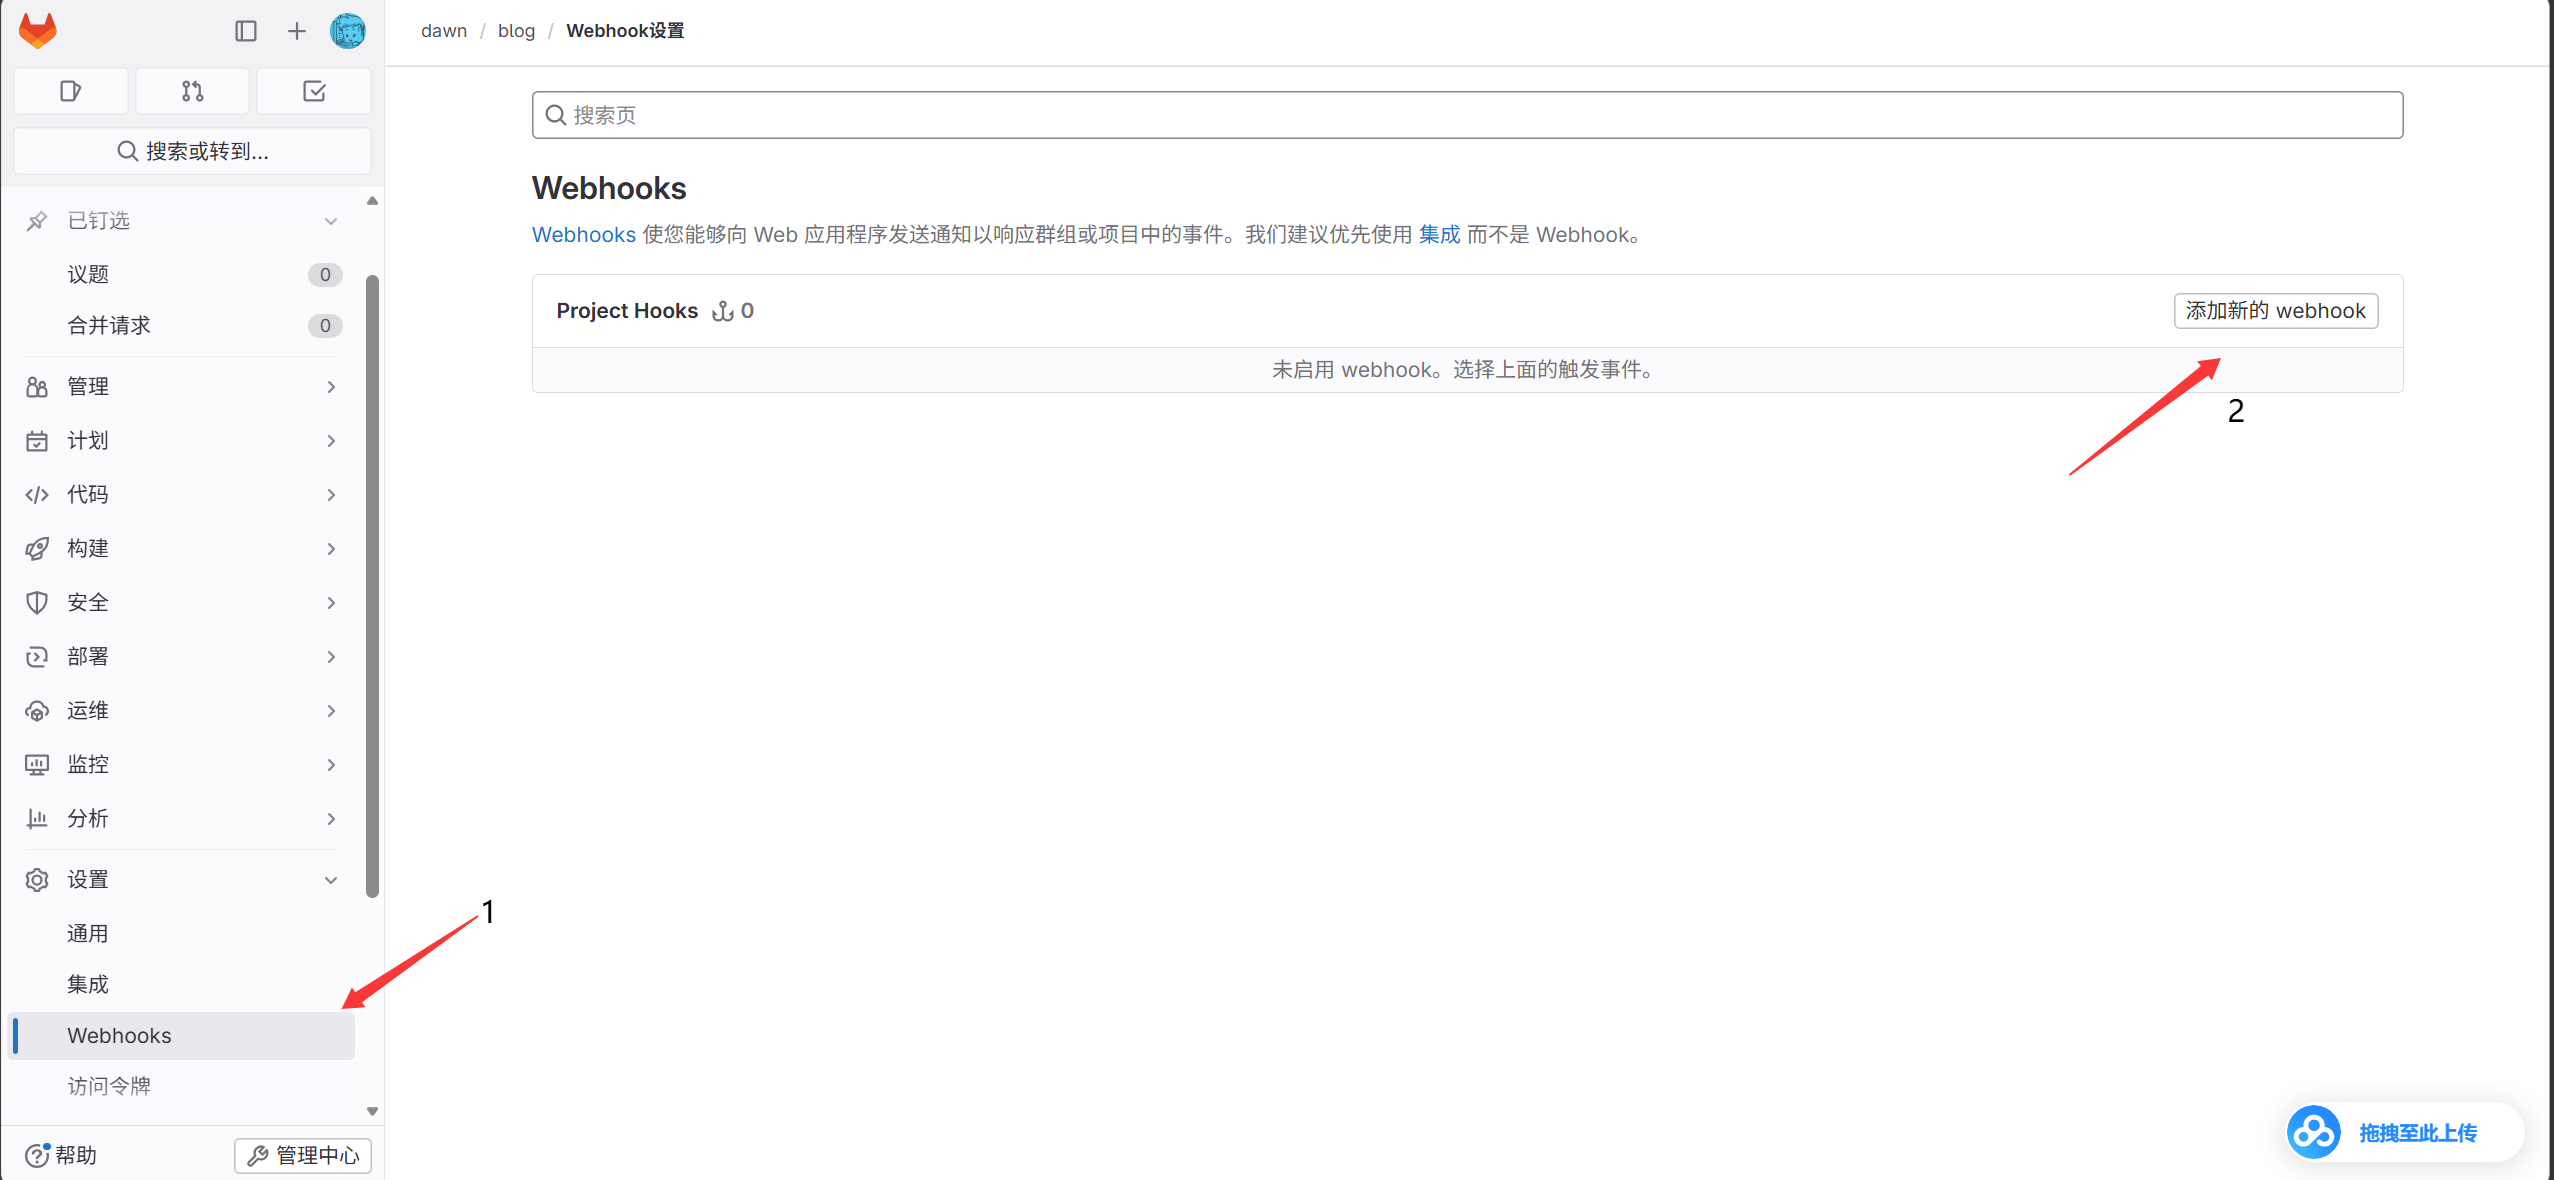Viewport: 2554px width, 1180px height.
Task: Open the to-do list icon
Action: [314, 91]
